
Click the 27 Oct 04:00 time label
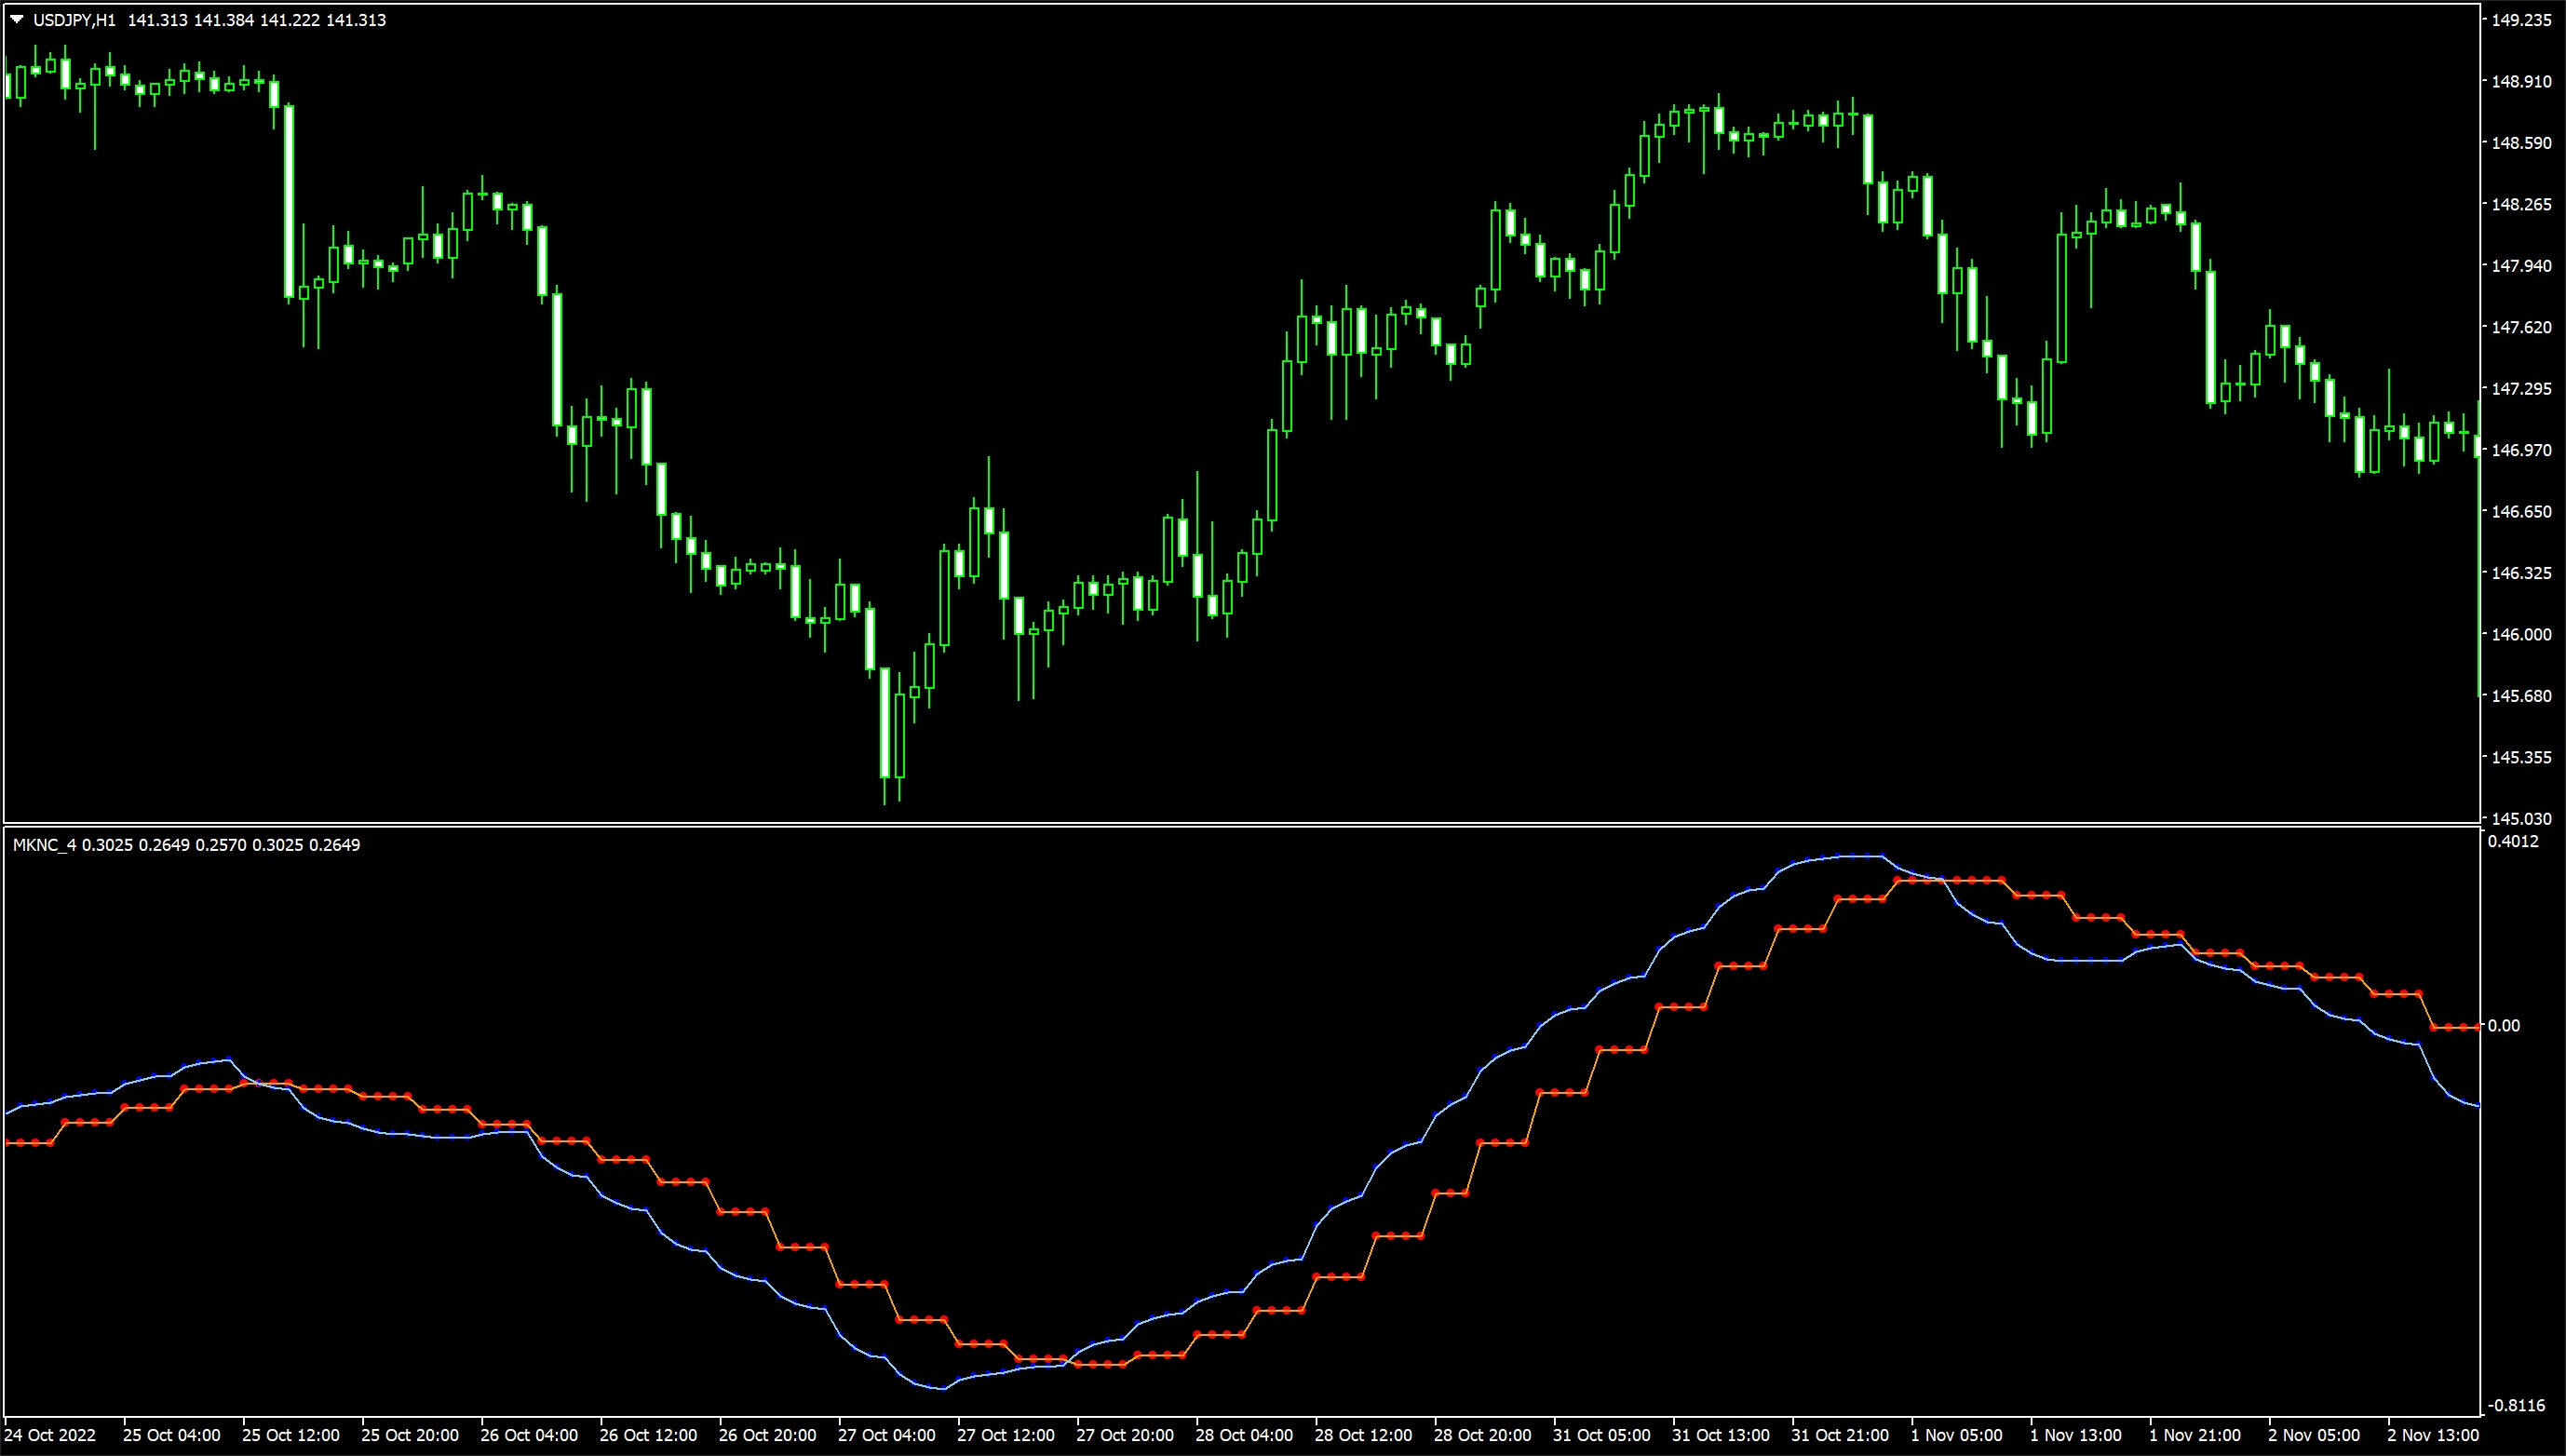click(886, 1435)
